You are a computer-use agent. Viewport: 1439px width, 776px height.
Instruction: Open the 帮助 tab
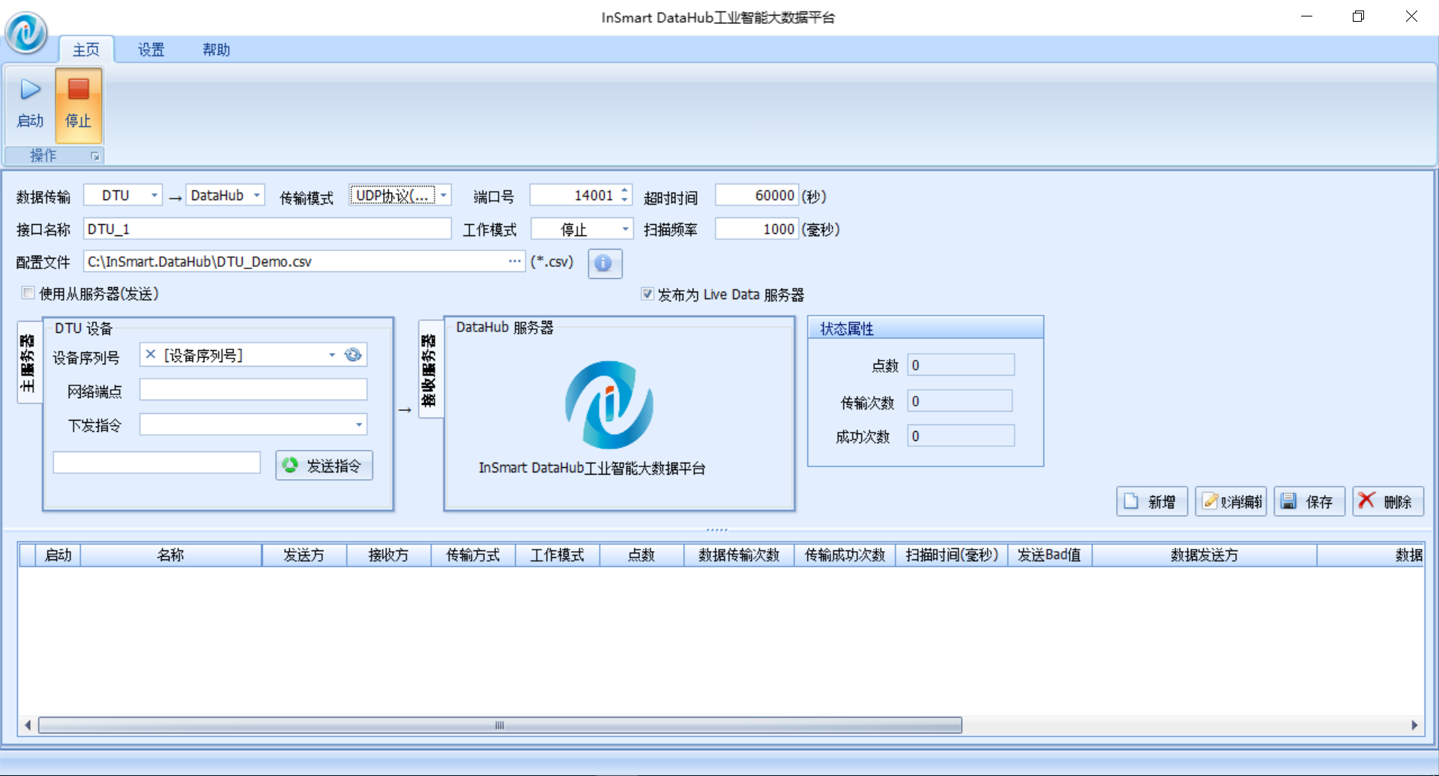click(216, 50)
